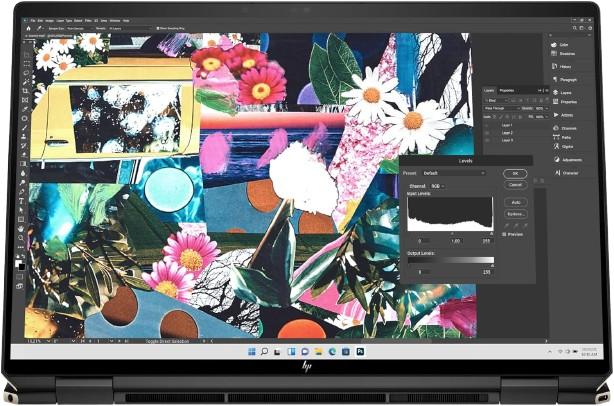Open File Explorer from taskbar
The image size is (614, 406).
click(x=318, y=352)
